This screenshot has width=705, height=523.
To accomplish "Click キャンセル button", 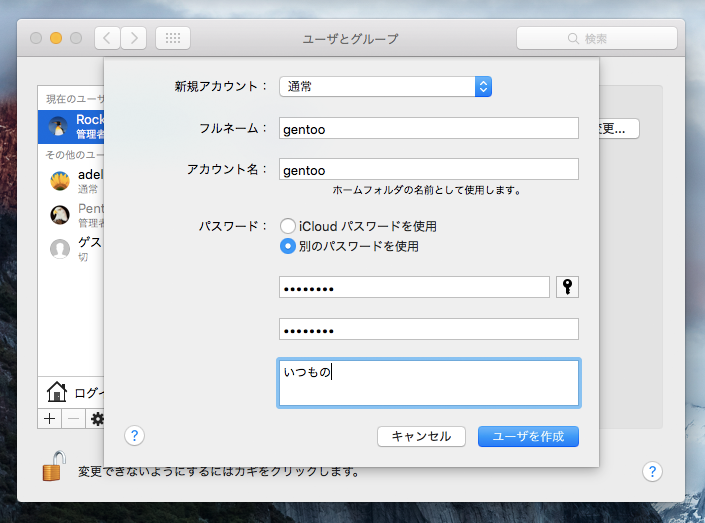I will coord(421,436).
